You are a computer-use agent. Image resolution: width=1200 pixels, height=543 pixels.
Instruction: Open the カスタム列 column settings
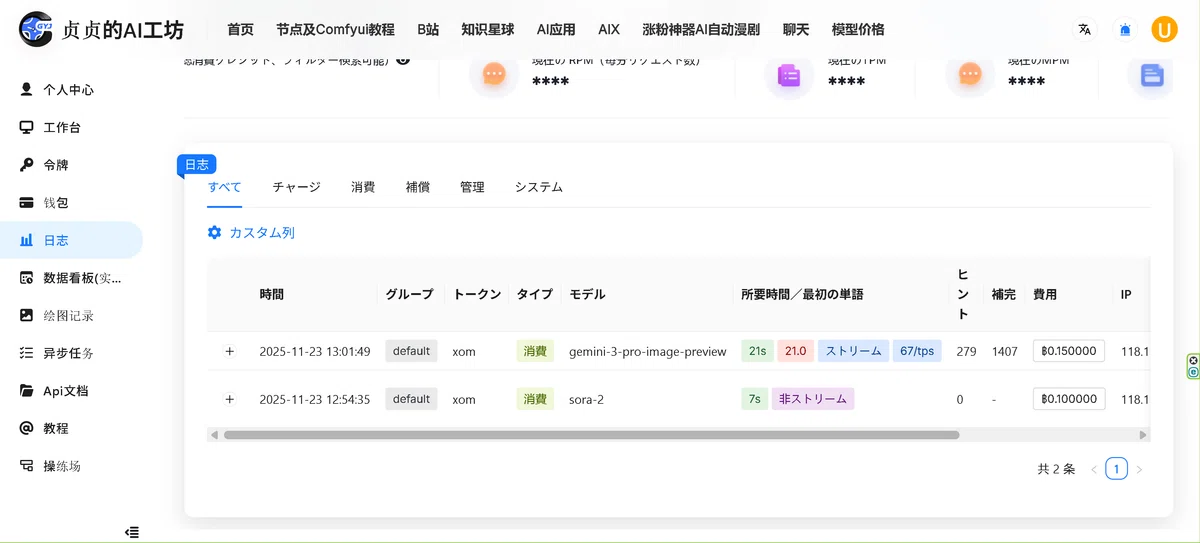pyautogui.click(x=251, y=232)
